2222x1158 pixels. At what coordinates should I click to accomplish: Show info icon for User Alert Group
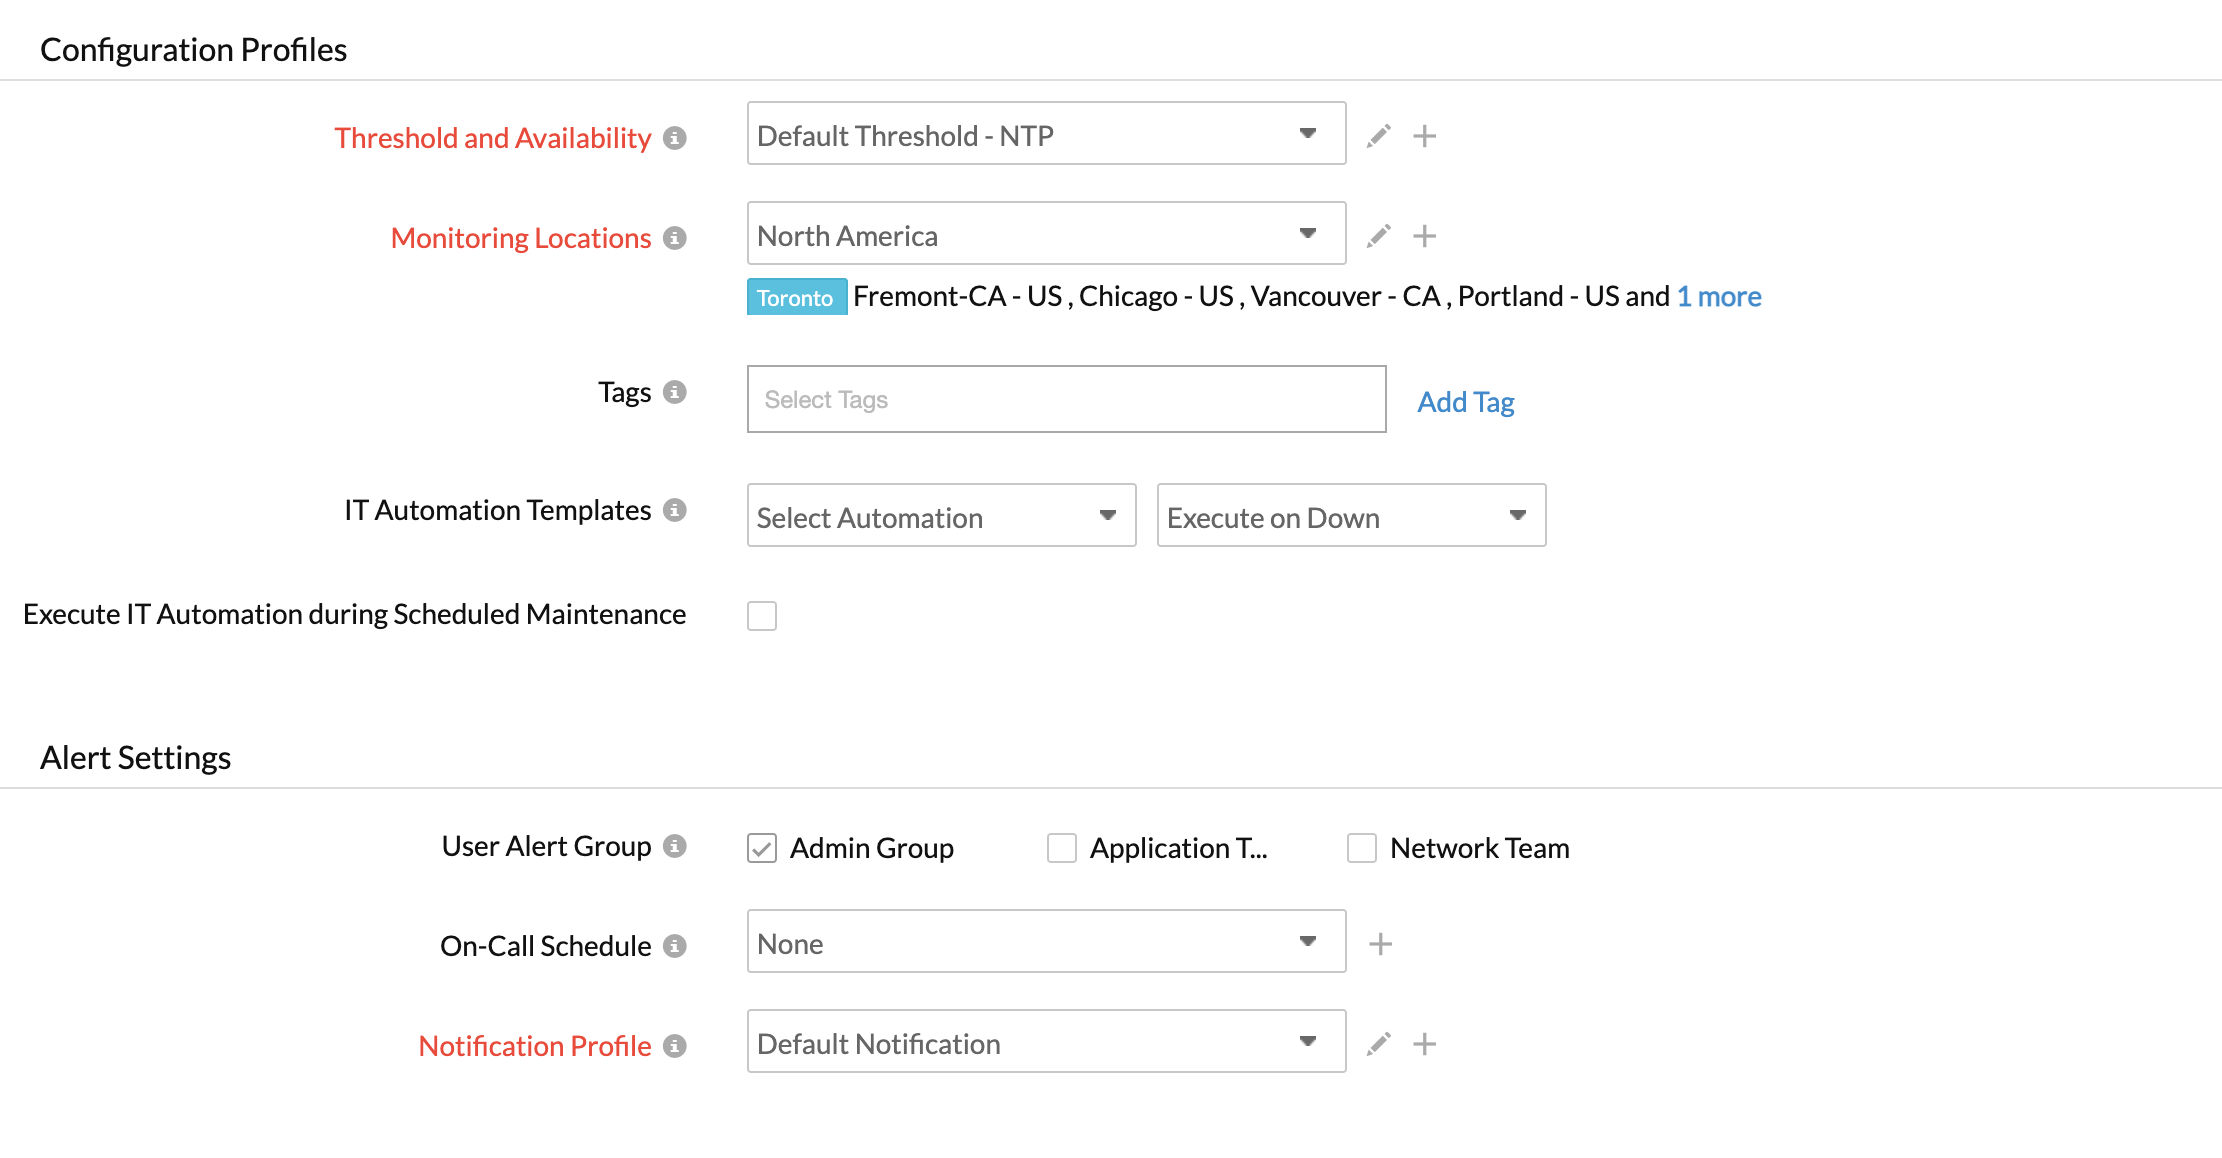click(x=675, y=846)
